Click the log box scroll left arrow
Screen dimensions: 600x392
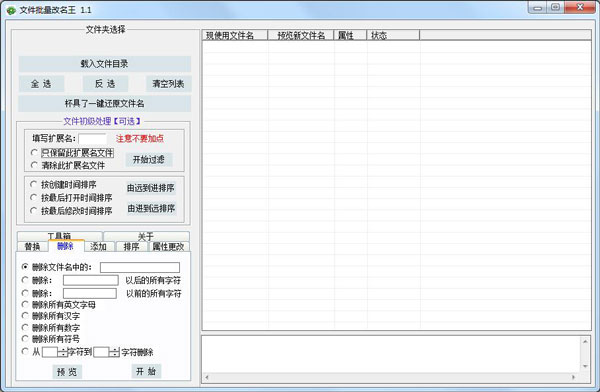[207, 377]
